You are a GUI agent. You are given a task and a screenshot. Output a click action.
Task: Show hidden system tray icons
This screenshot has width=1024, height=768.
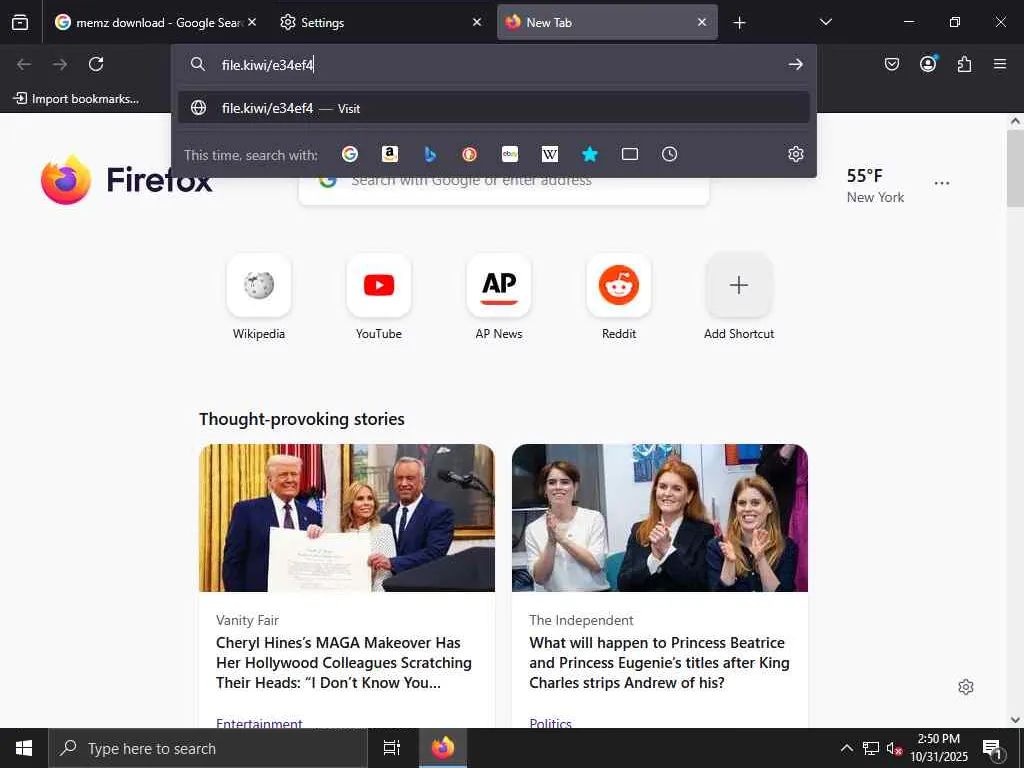pos(846,748)
